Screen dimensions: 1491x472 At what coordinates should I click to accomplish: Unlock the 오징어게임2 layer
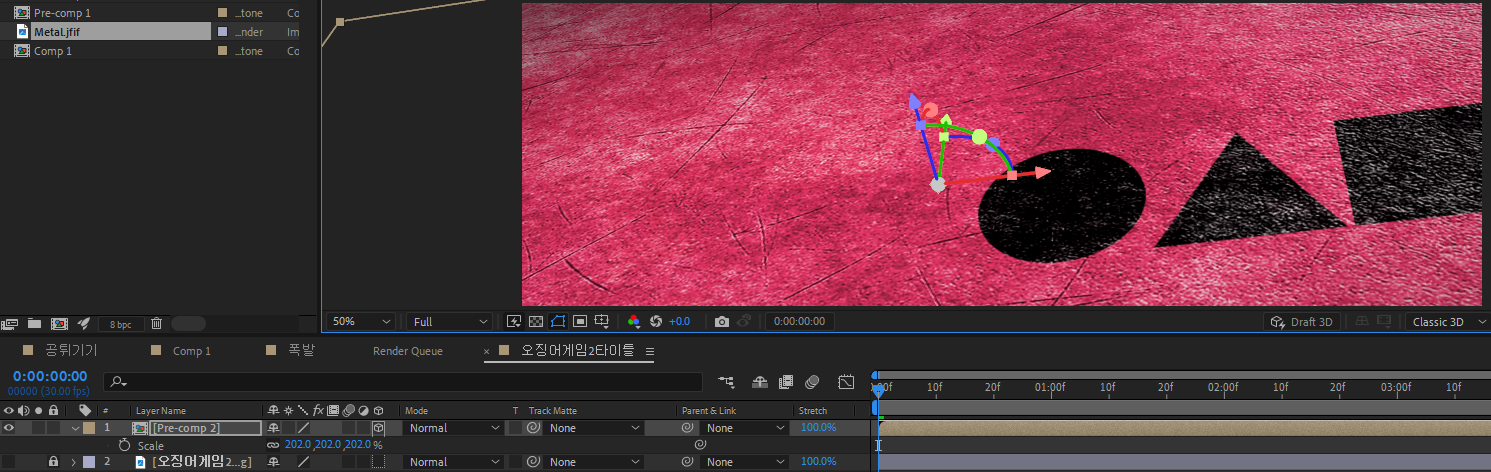(x=53, y=462)
